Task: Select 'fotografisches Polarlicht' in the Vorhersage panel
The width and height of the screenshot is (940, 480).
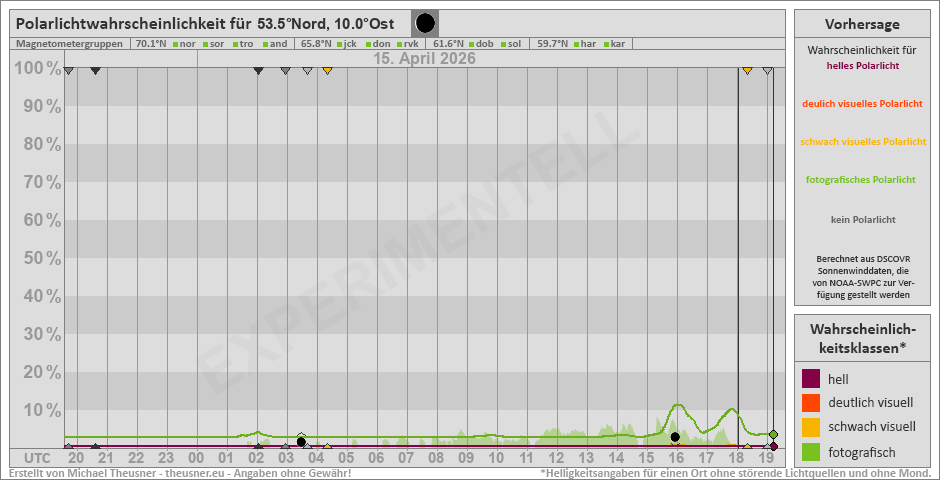Action: pos(863,180)
